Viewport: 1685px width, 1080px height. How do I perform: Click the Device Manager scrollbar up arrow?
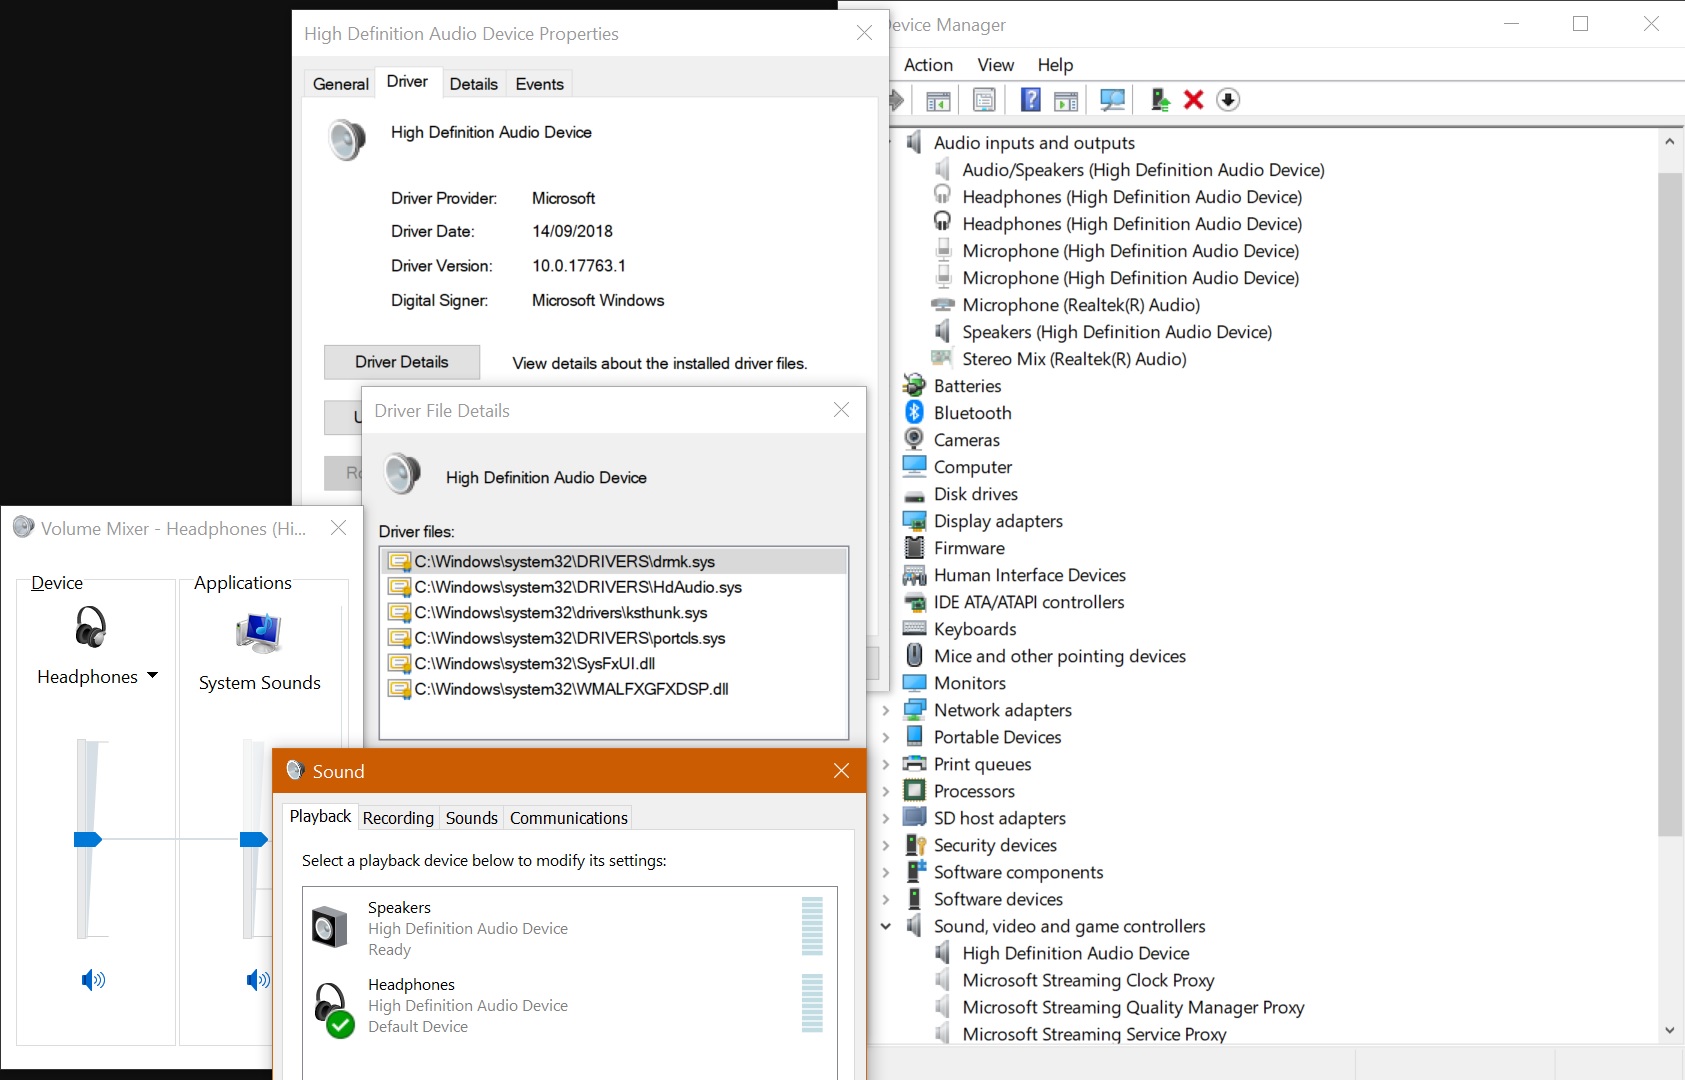[x=1669, y=142]
